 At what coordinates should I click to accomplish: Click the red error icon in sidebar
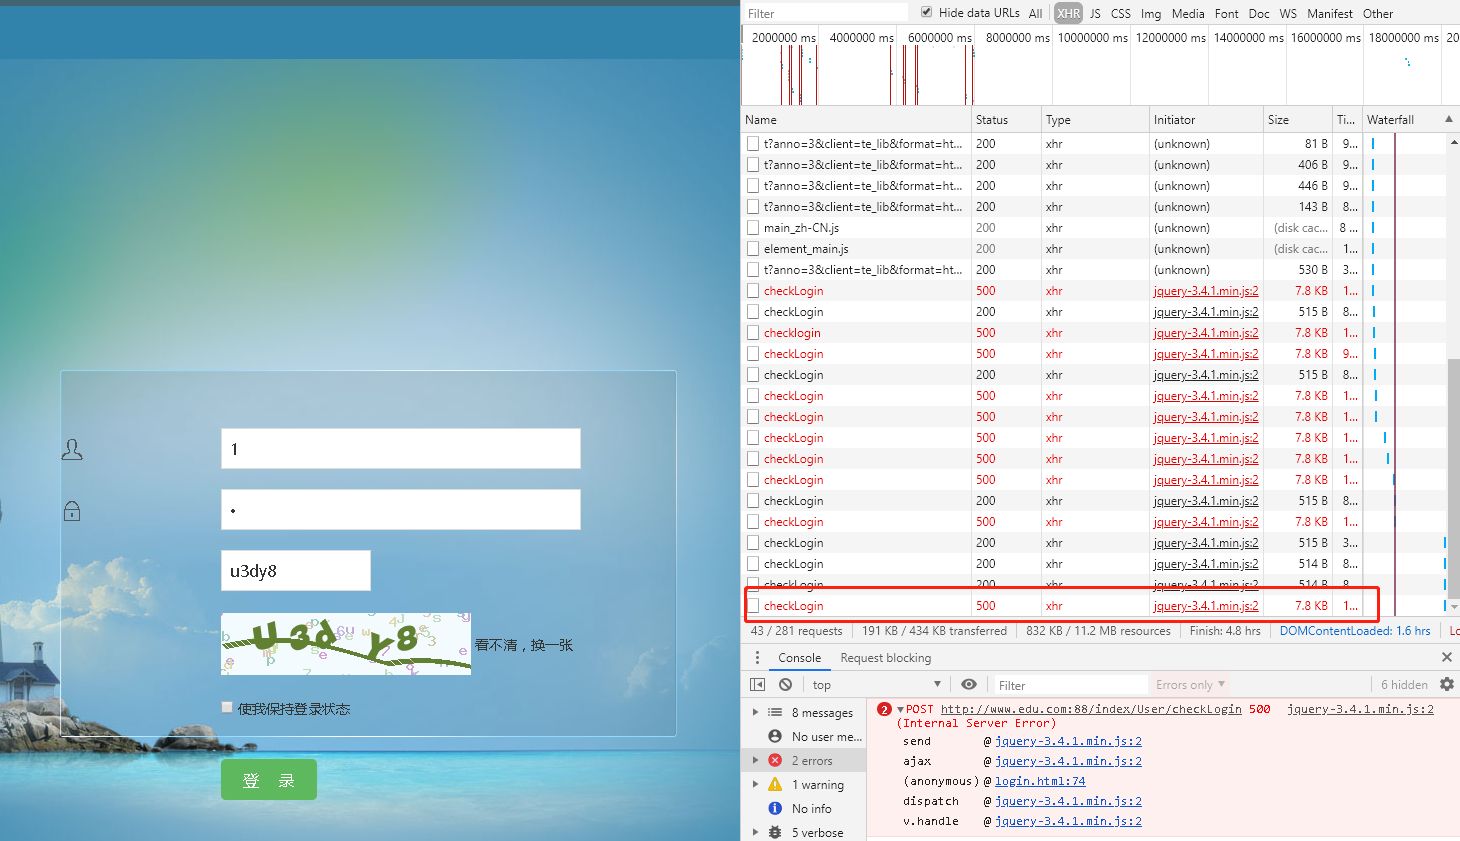coord(775,761)
